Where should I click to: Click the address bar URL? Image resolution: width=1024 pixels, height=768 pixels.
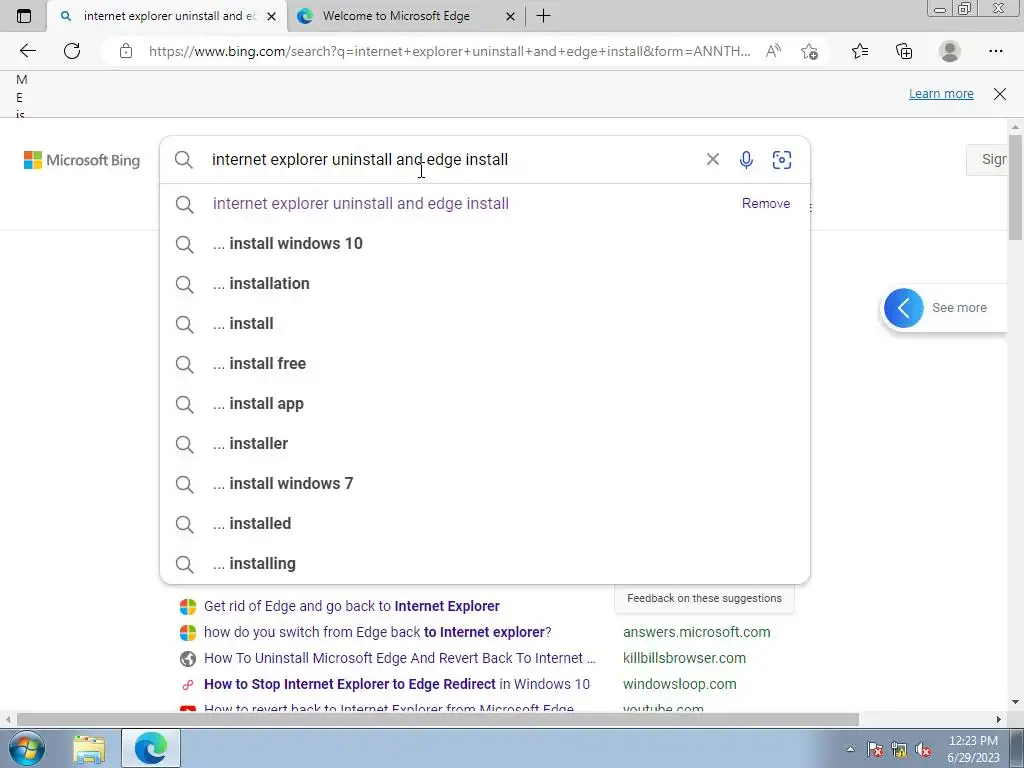[x=449, y=51]
